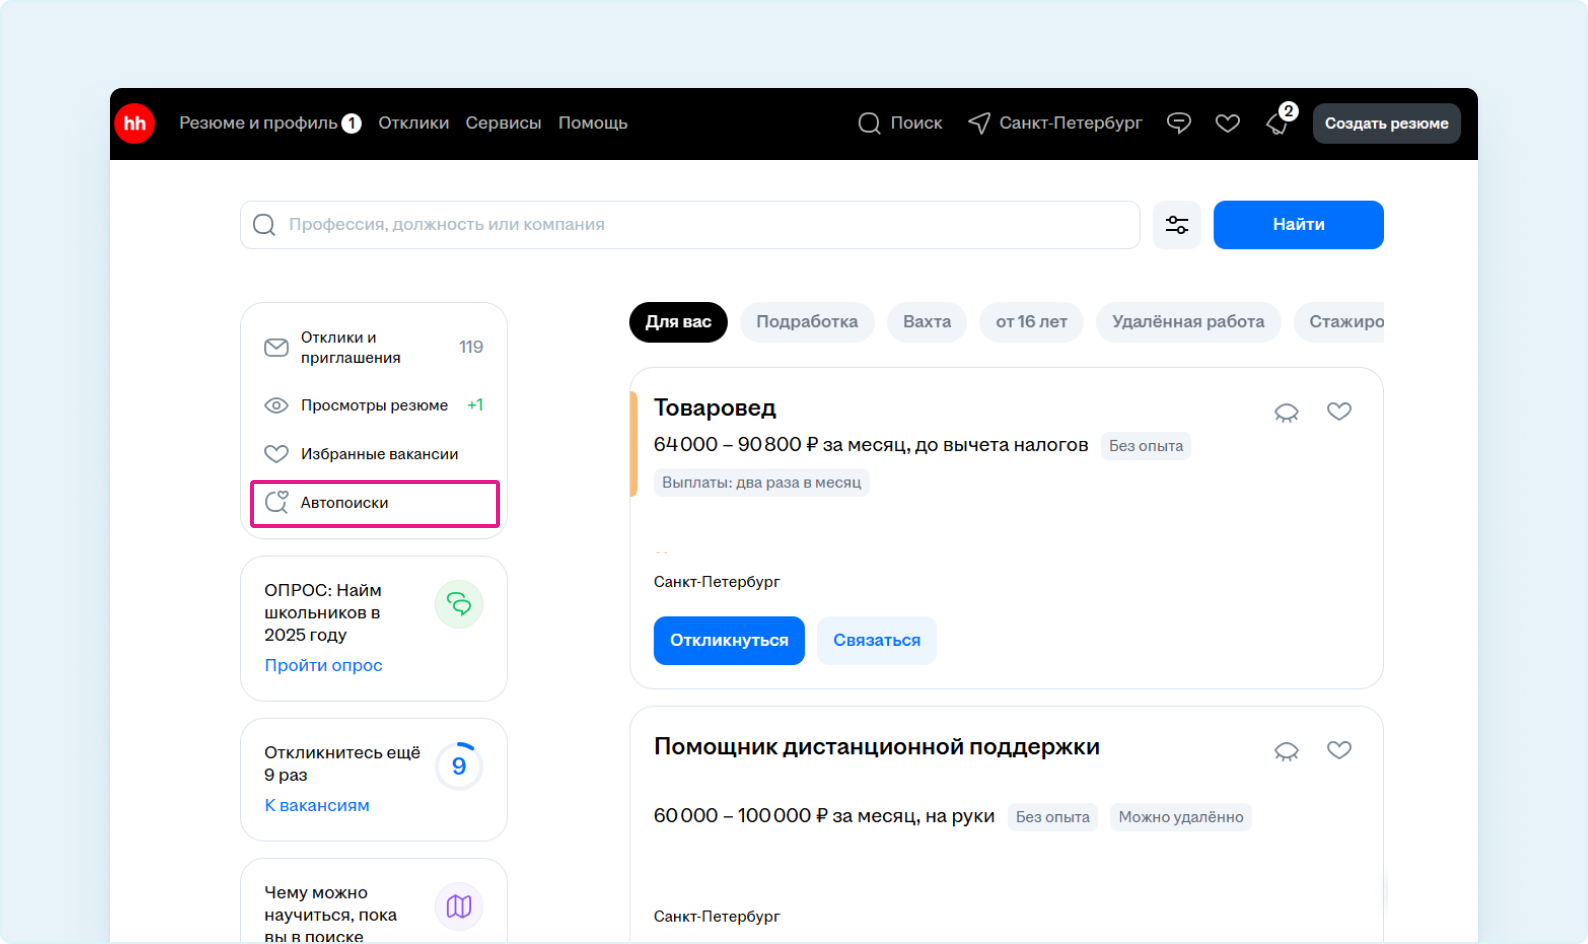This screenshot has height=944, width=1588.
Task: Click the Создать резюме button
Action: click(x=1386, y=123)
